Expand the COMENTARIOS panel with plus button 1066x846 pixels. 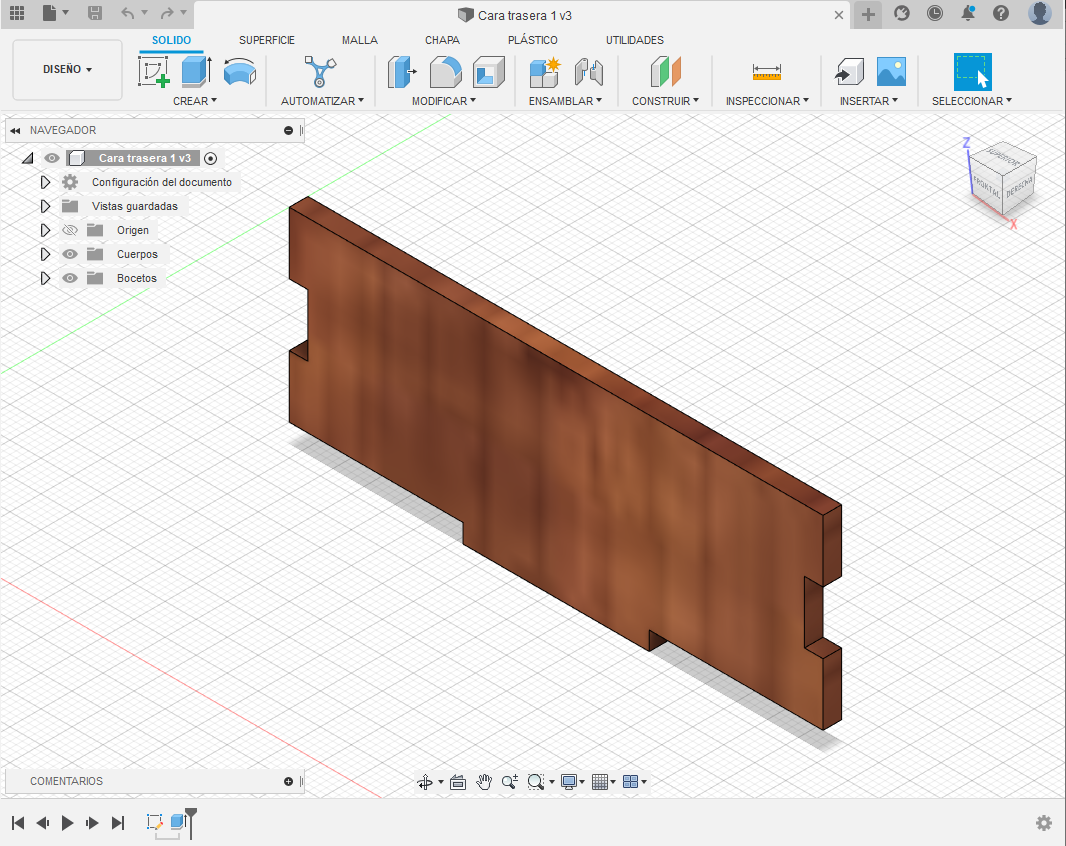(289, 781)
